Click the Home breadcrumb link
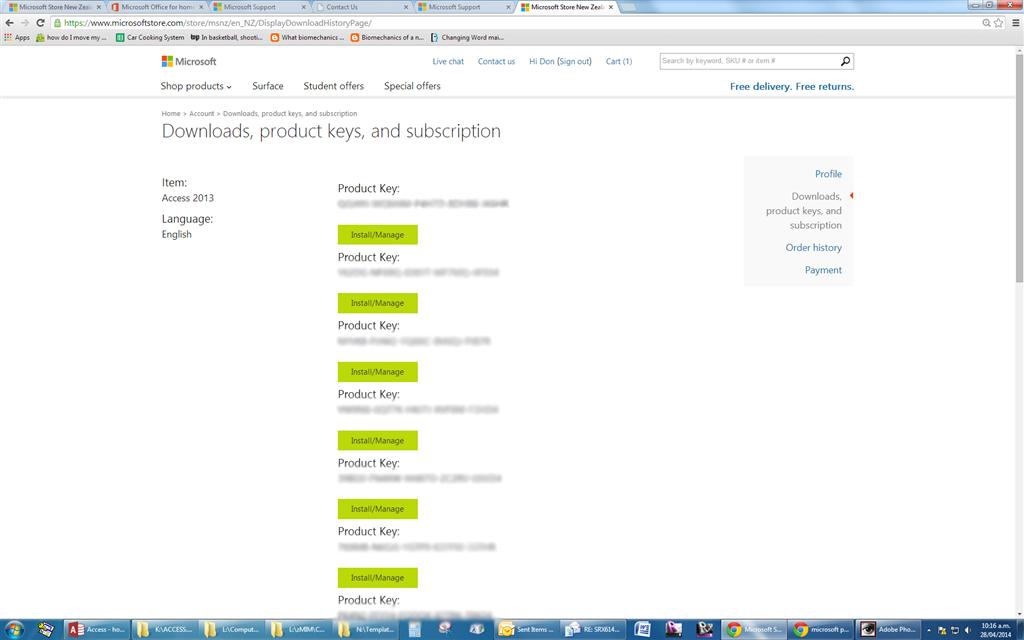Screen dimensions: 1024x640 tap(170, 114)
